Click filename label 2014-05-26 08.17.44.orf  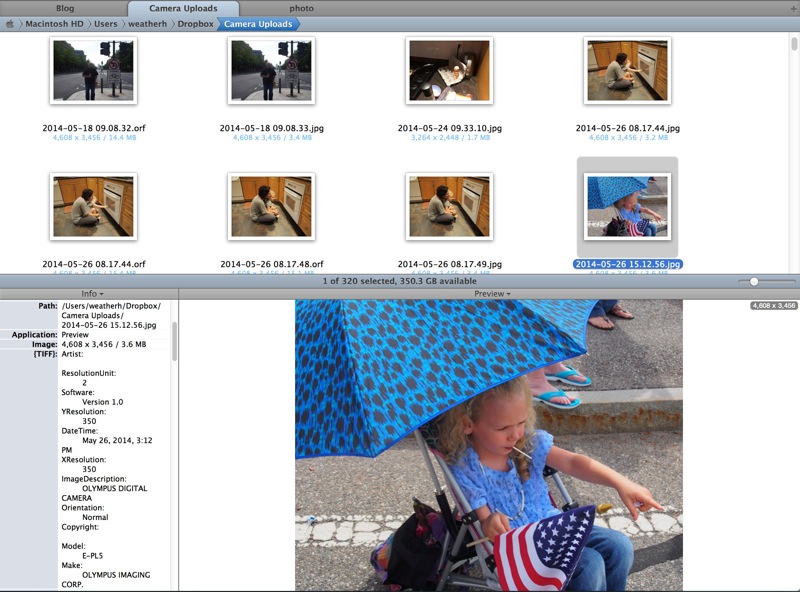click(94, 264)
